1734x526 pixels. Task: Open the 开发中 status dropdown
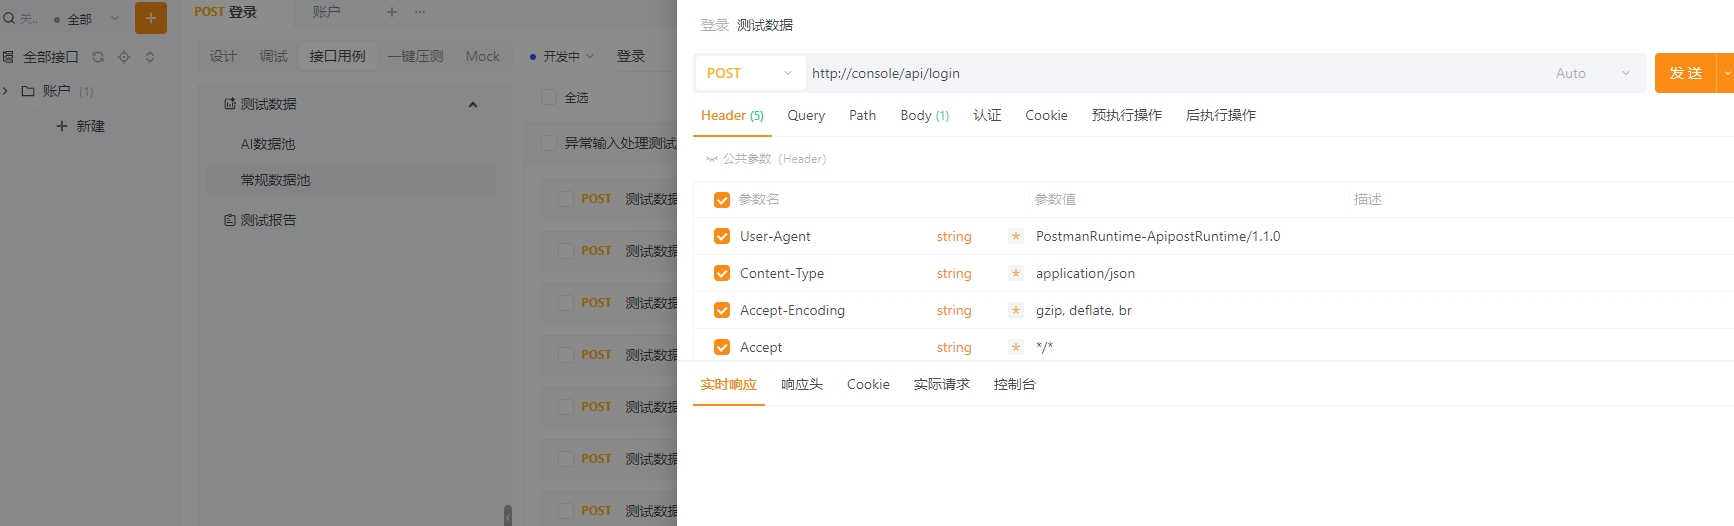click(562, 57)
